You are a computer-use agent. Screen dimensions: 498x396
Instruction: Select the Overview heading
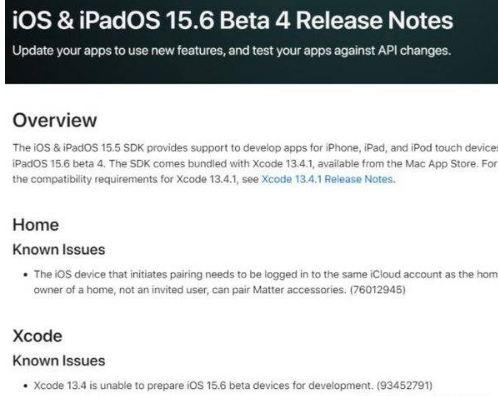pos(55,120)
